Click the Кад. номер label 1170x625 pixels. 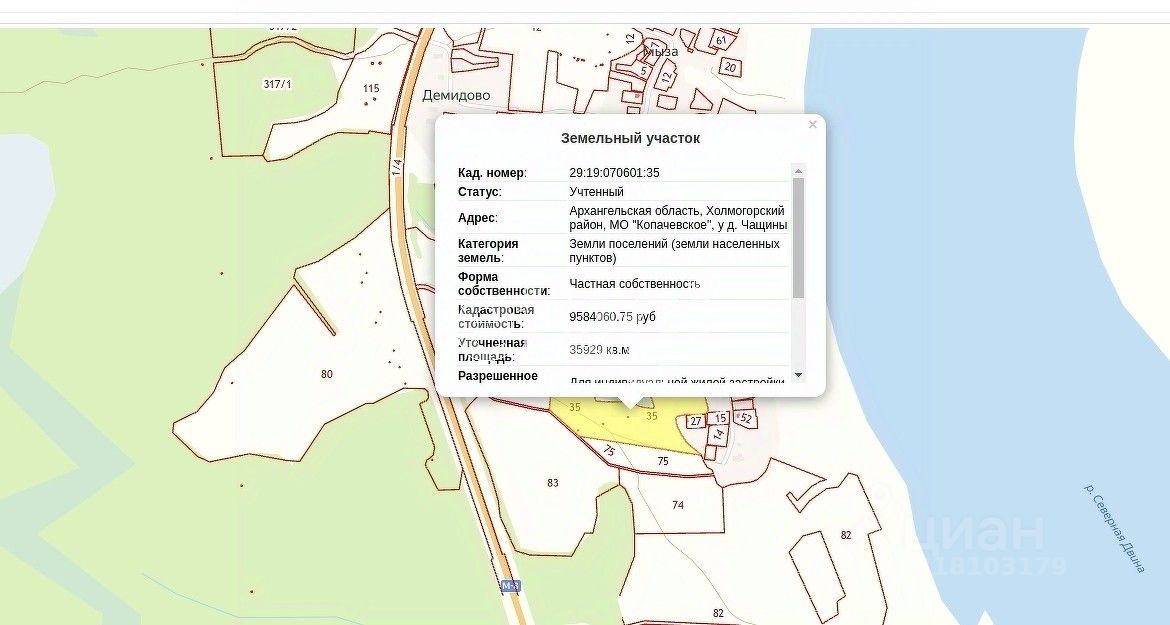(492, 173)
